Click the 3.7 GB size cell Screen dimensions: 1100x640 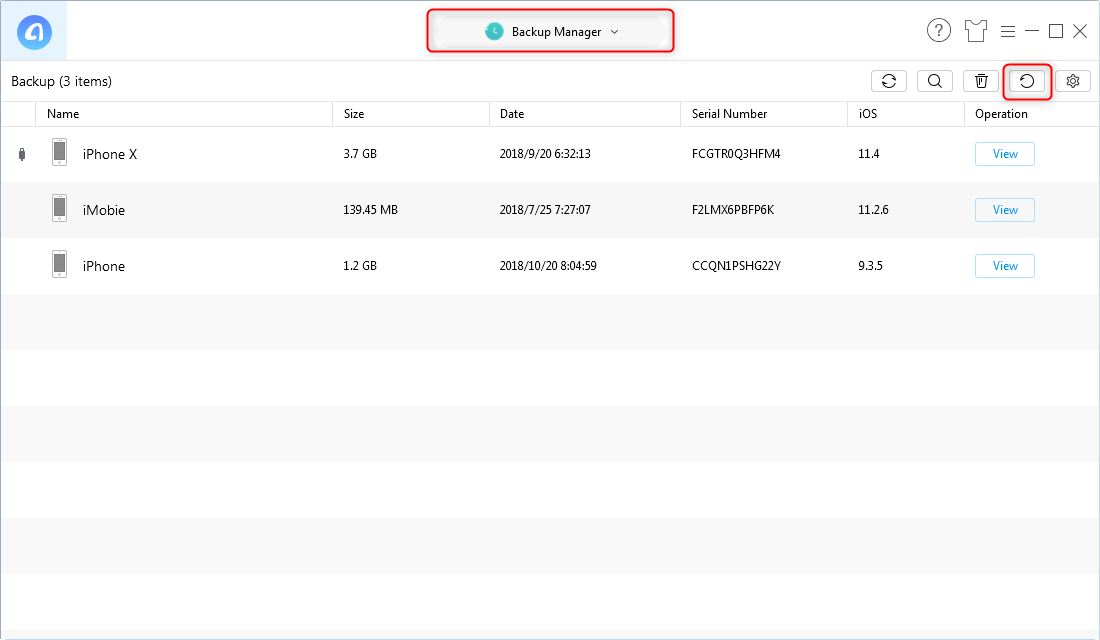tap(360, 154)
